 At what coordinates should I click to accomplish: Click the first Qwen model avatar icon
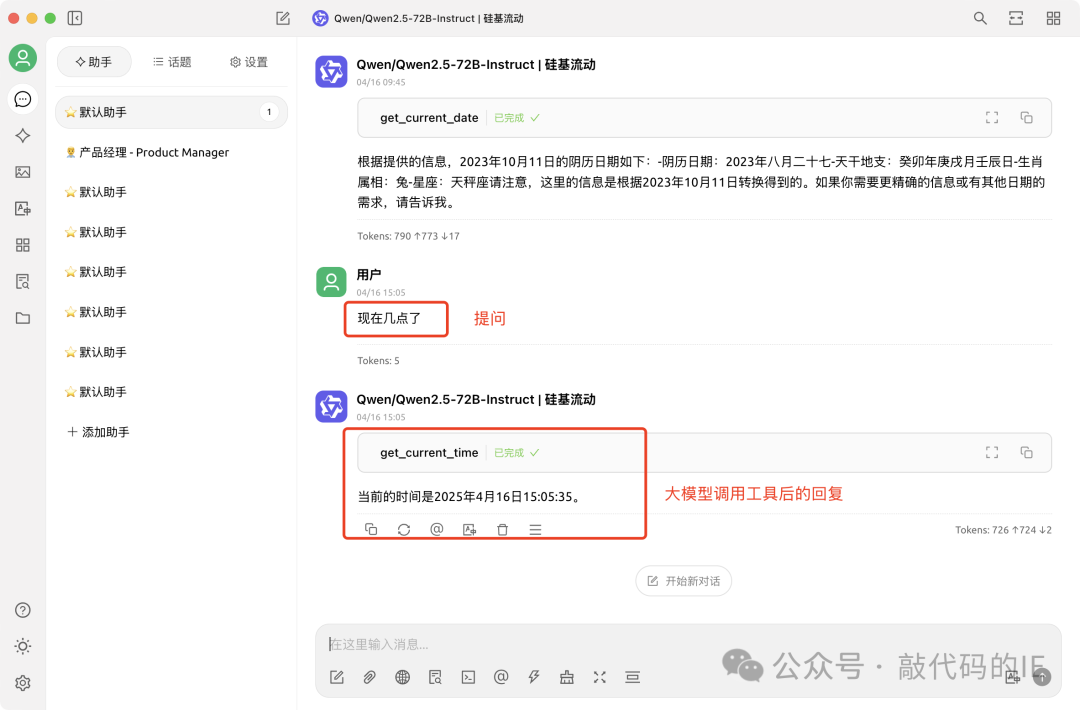click(x=331, y=72)
